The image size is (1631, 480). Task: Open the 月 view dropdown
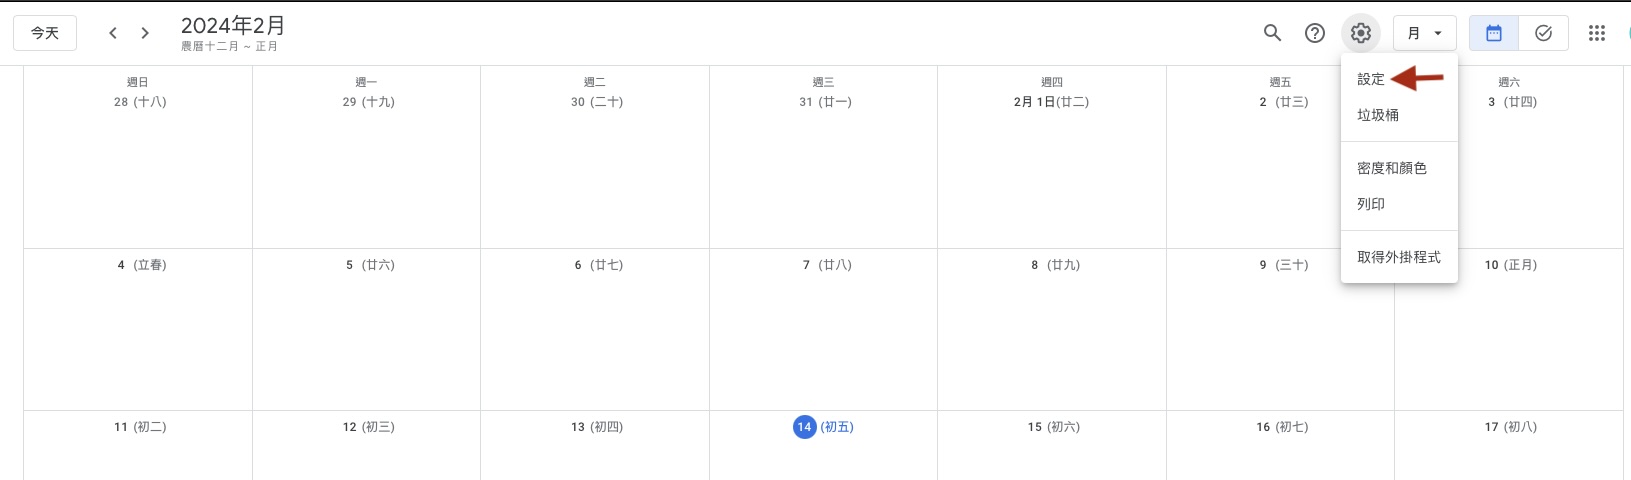1424,33
